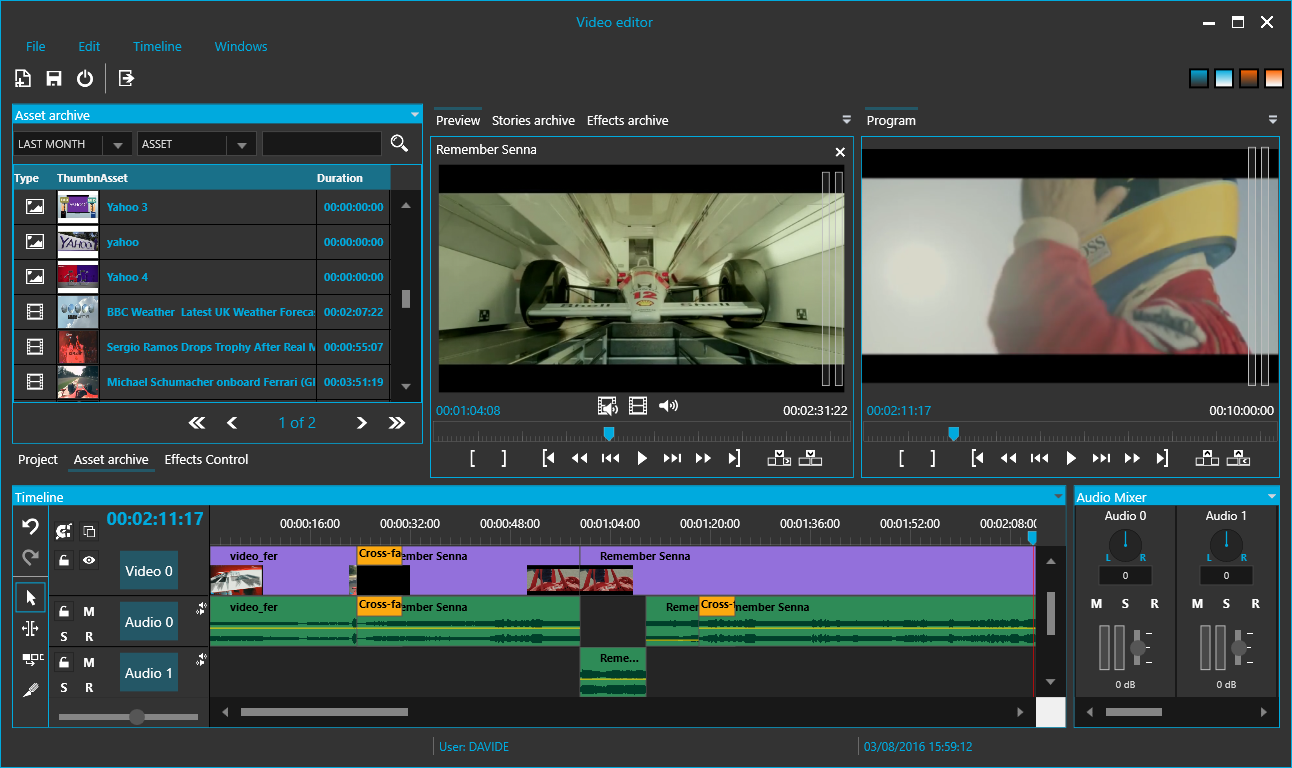Select the razor blade cut tool
Screen dimensions: 1292x768
point(31,690)
